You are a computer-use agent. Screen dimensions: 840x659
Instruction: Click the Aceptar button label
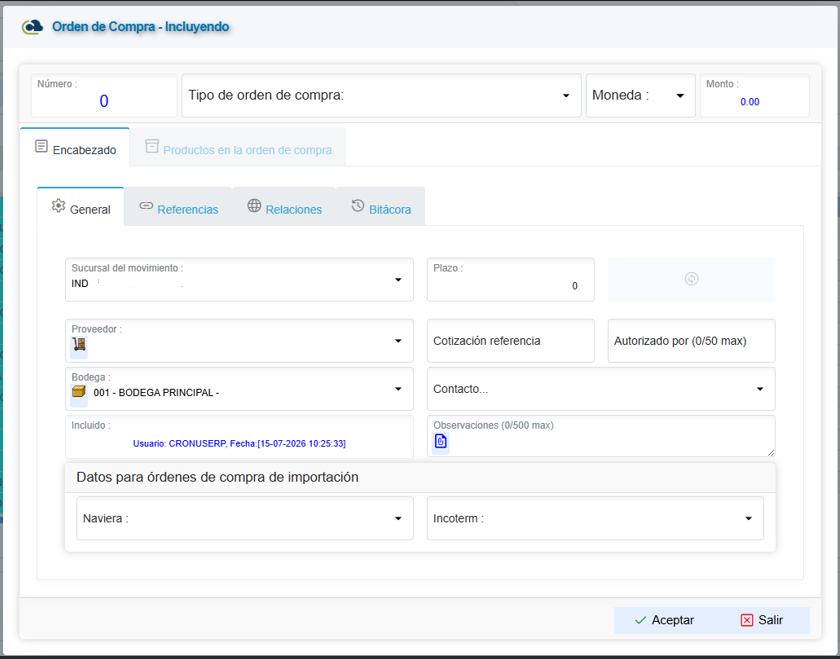click(672, 620)
